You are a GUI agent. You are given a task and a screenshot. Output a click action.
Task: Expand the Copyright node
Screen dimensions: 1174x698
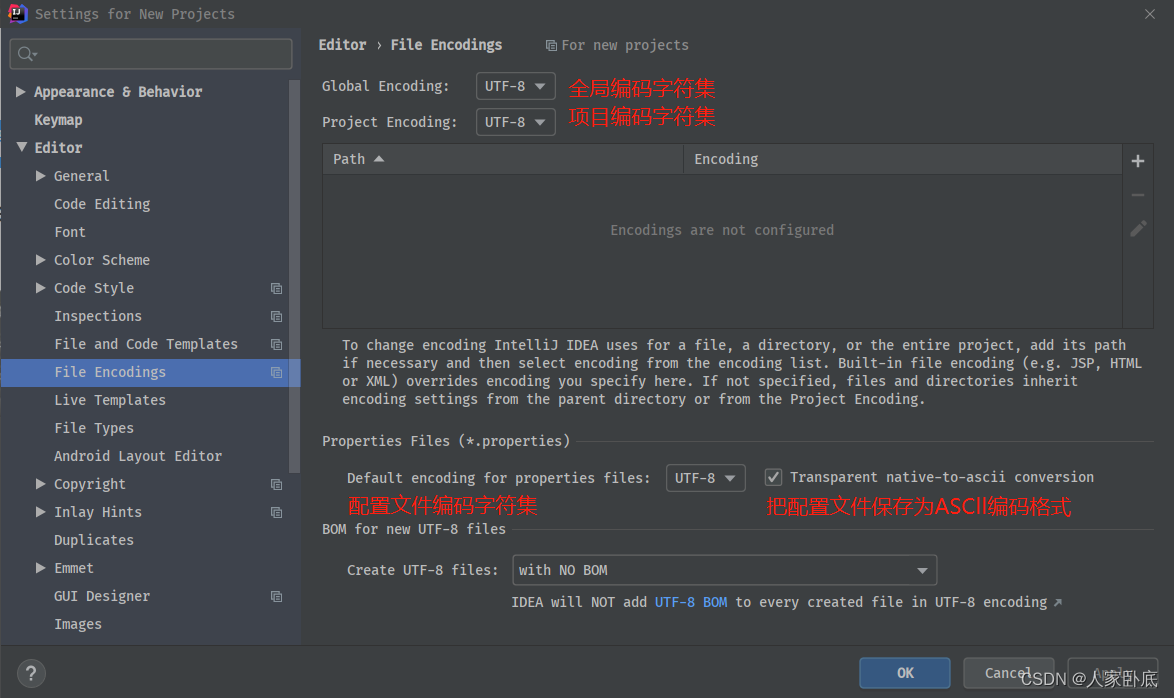pos(40,484)
